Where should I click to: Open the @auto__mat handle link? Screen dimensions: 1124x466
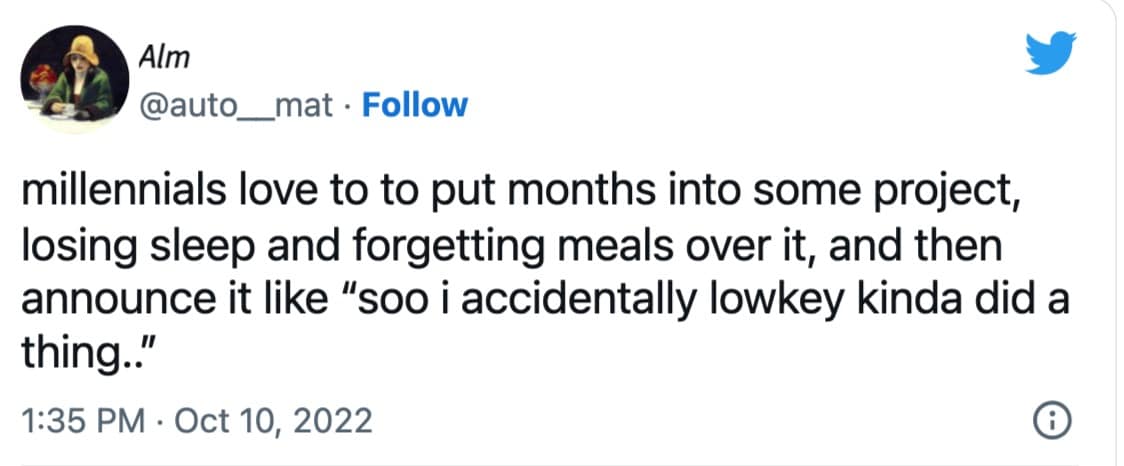coord(239,104)
